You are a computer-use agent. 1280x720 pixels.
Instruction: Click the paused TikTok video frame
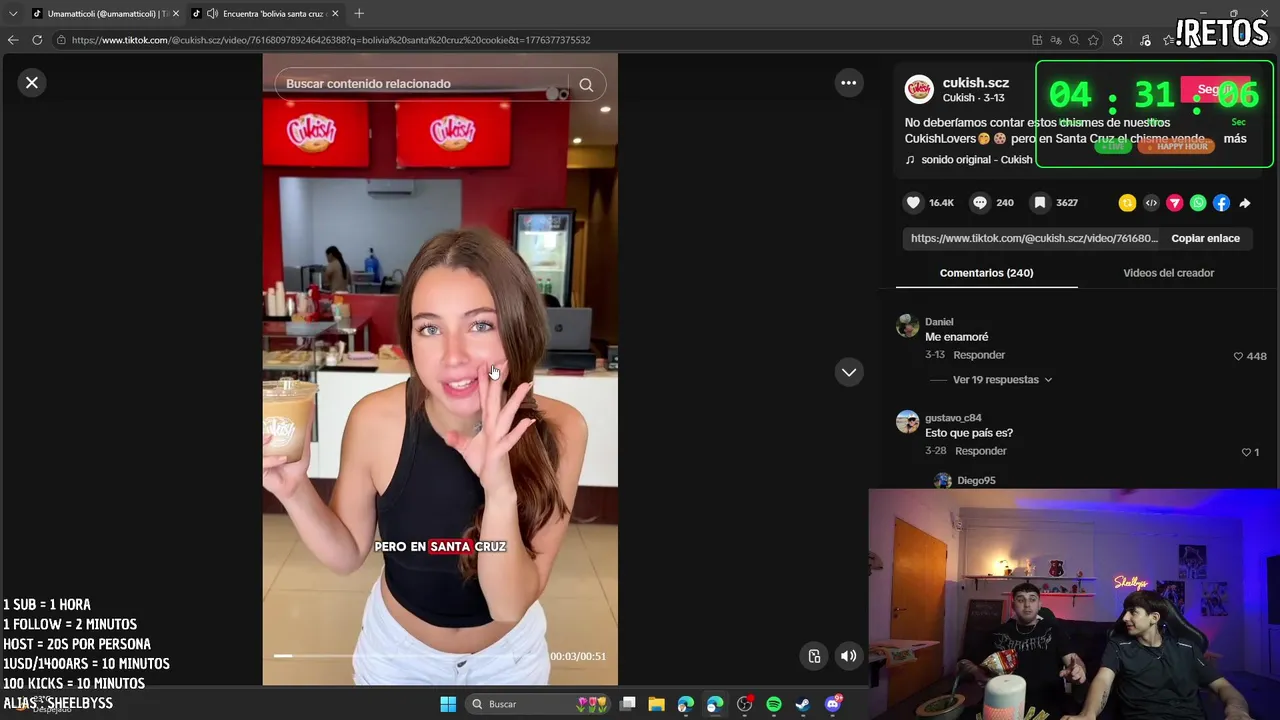(440, 370)
